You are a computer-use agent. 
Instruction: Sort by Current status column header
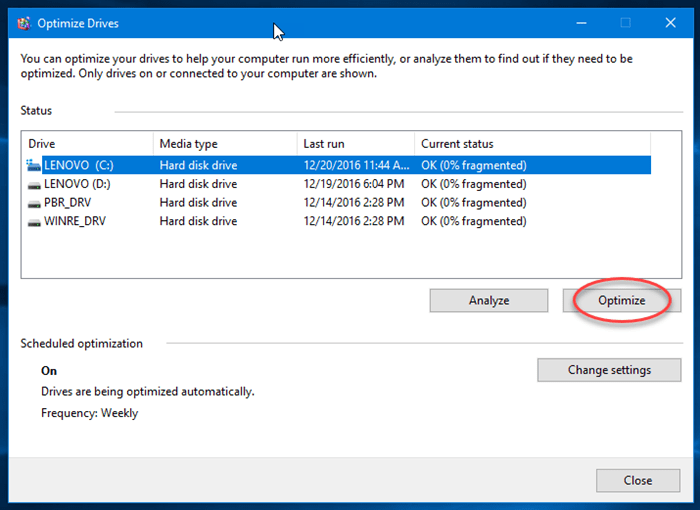(x=532, y=144)
